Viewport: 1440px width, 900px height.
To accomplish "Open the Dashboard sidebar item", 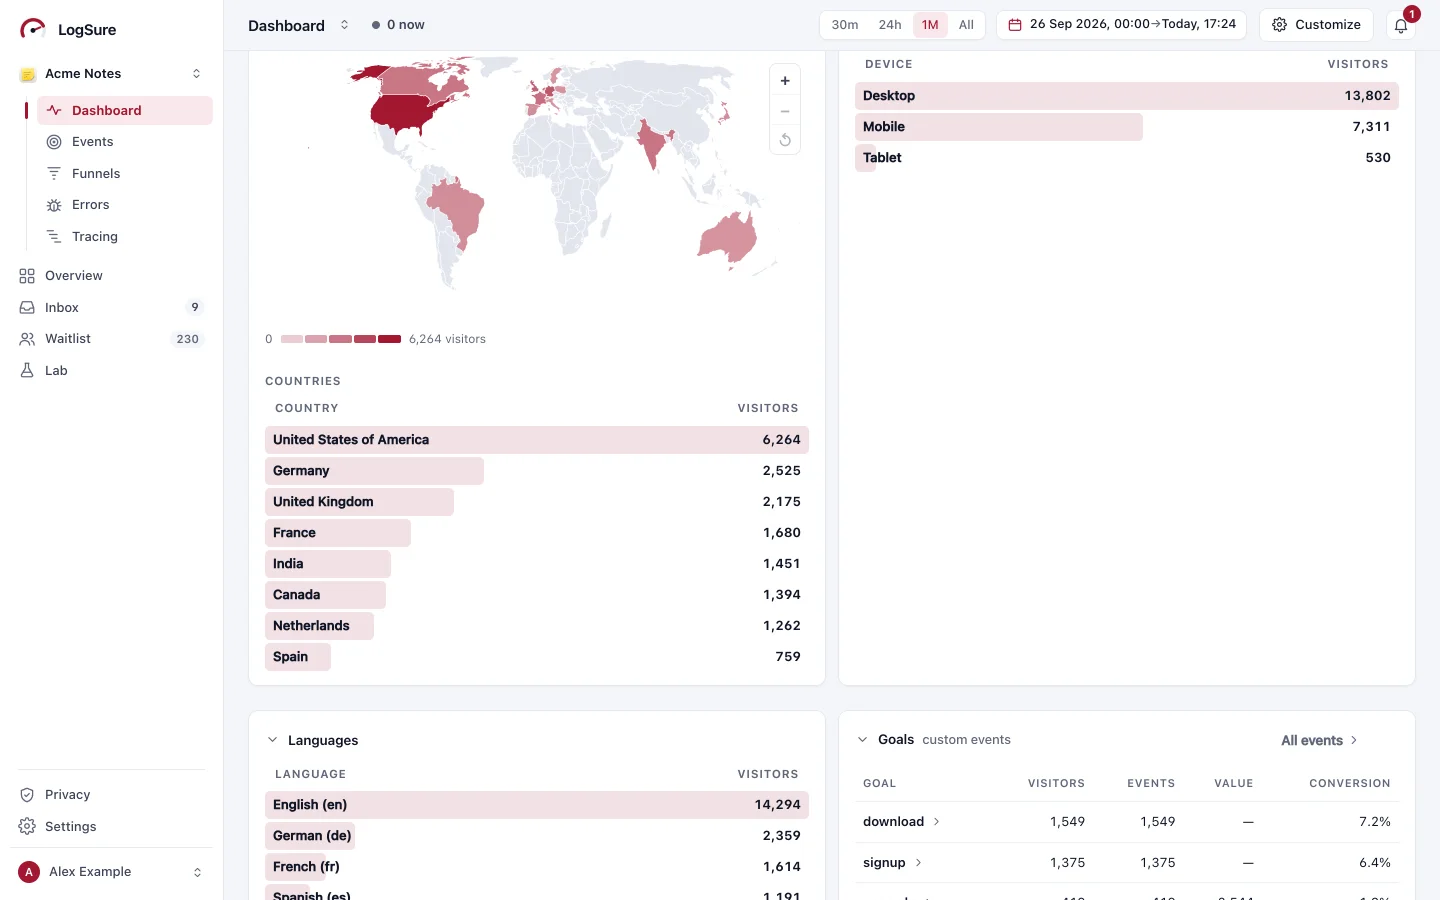I will click(125, 110).
